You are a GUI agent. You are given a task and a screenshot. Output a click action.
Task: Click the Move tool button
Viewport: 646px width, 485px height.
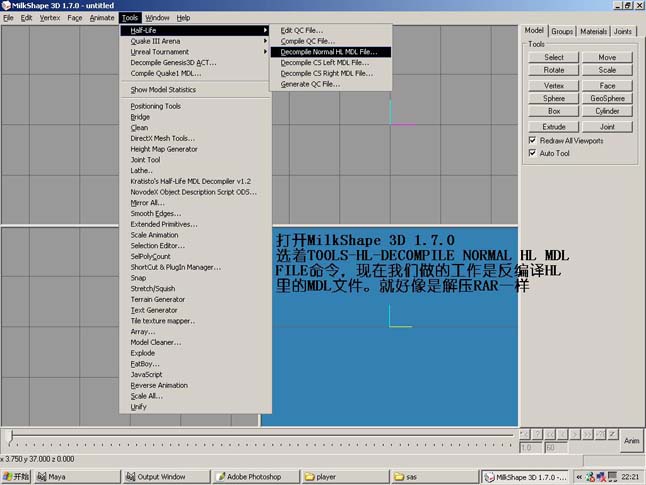coord(607,57)
